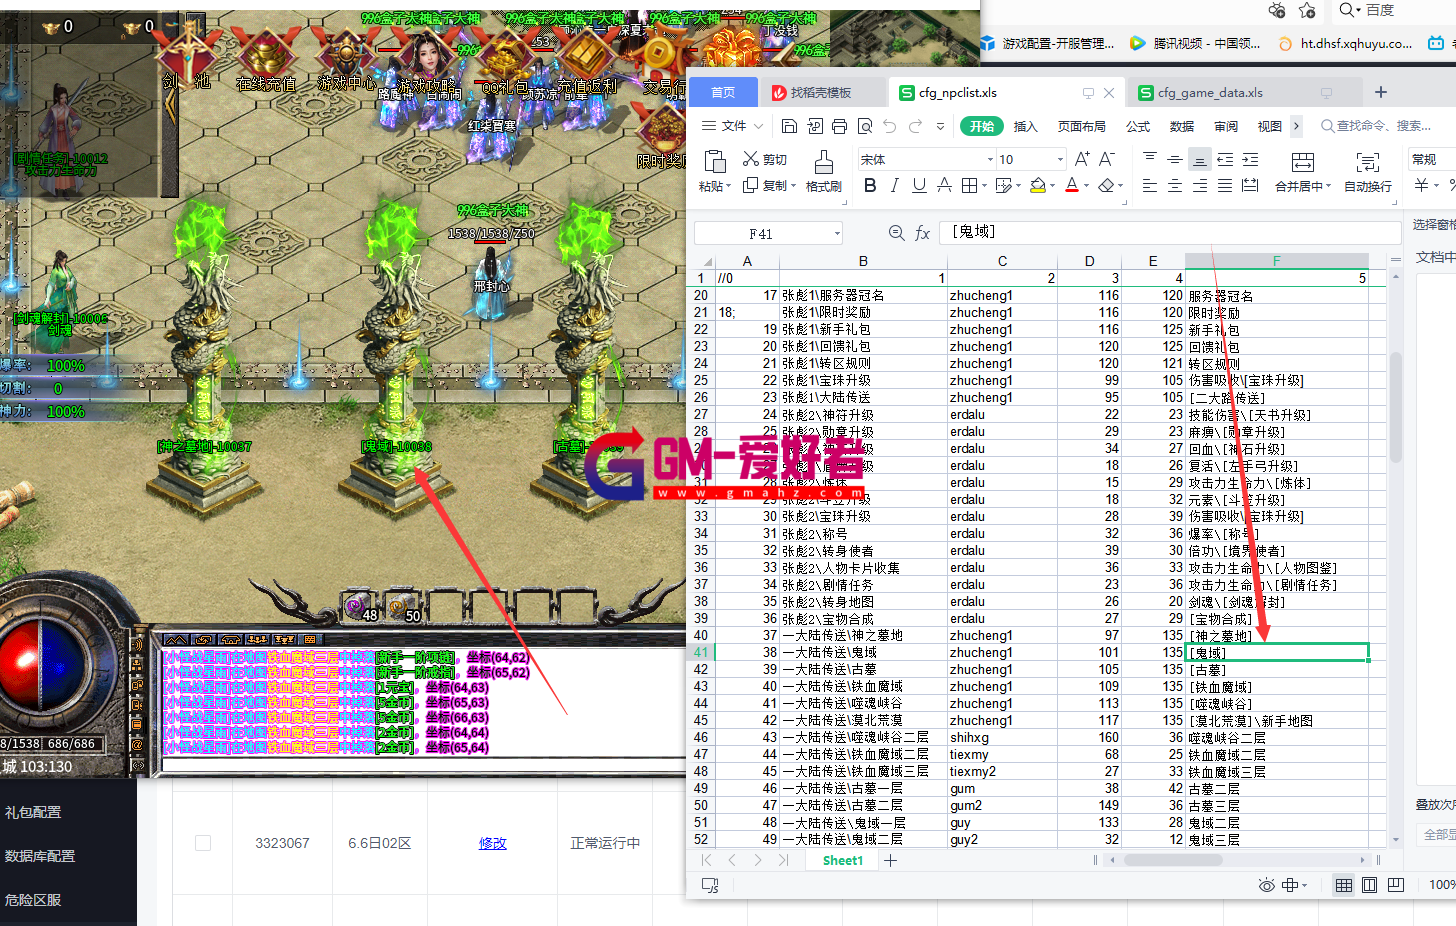Switch to normal grid view in status bar
The height and width of the screenshot is (926, 1456).
(x=1344, y=885)
